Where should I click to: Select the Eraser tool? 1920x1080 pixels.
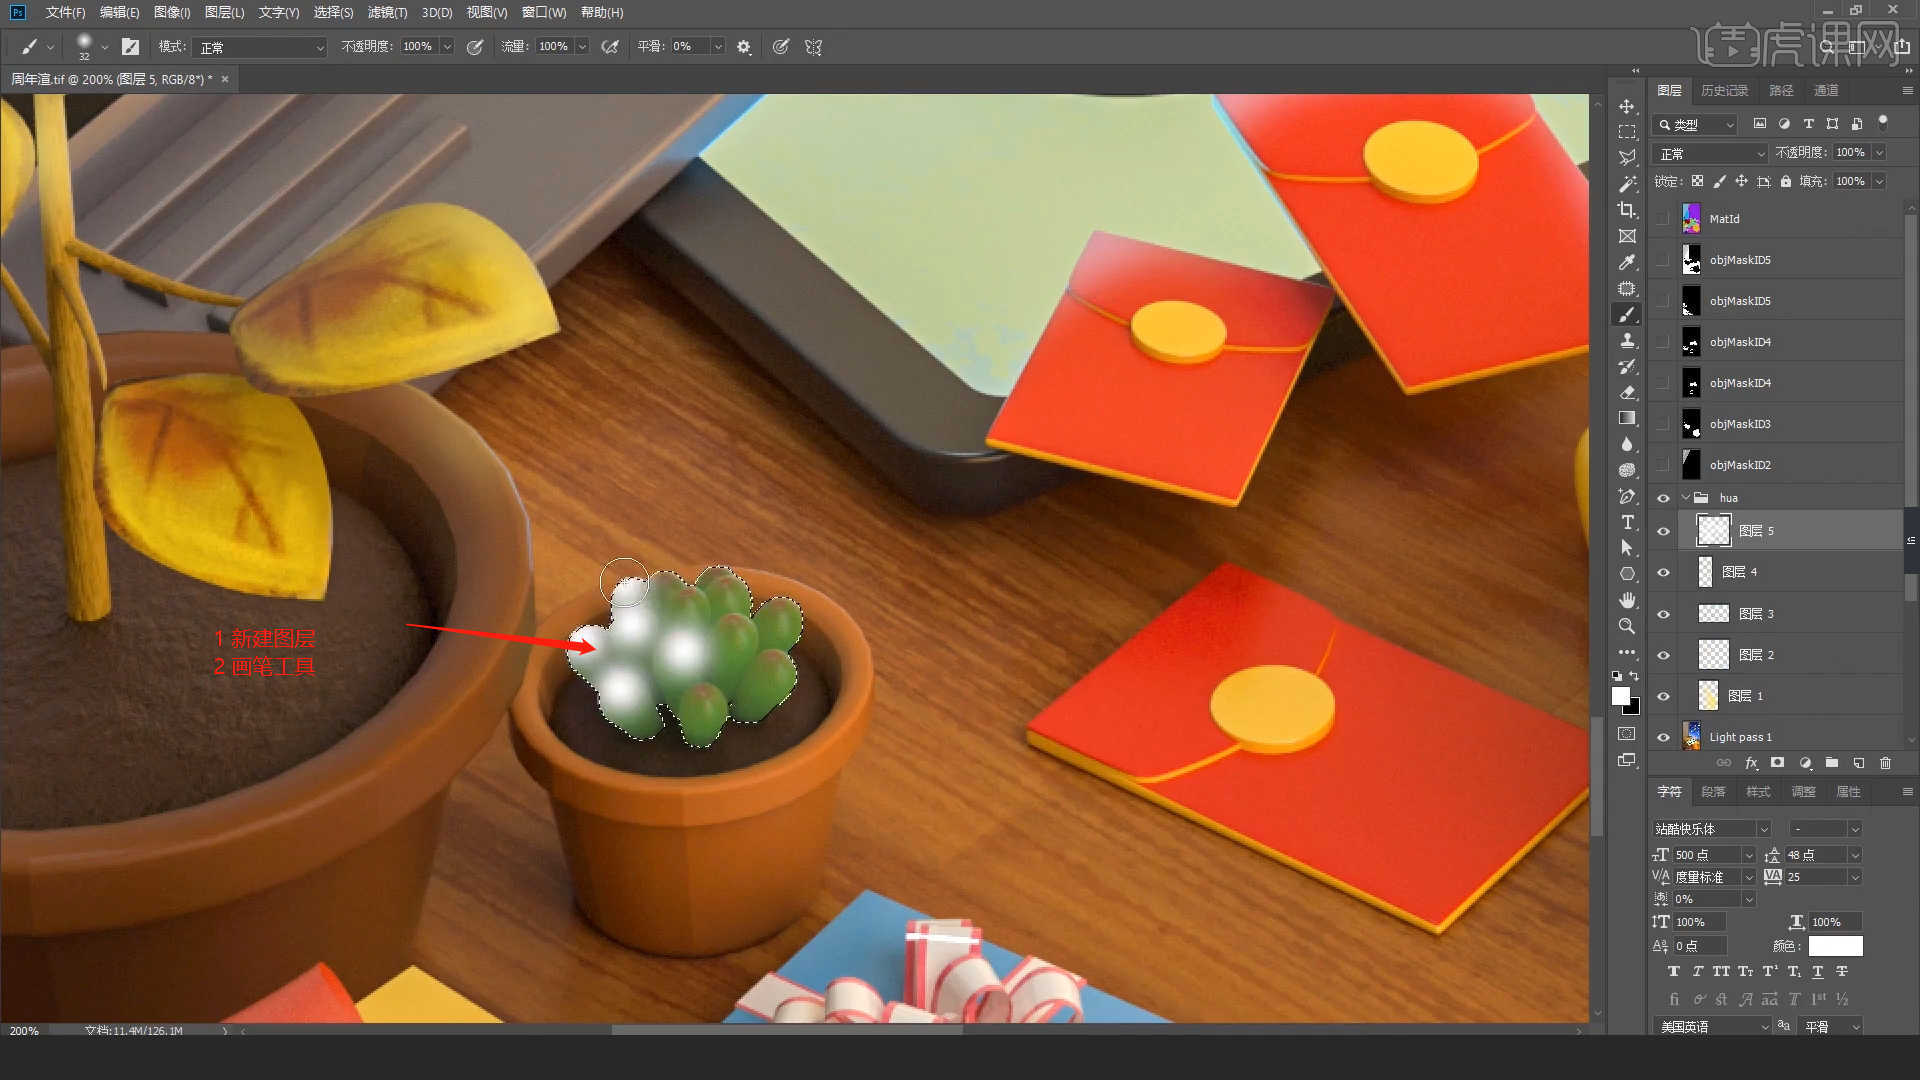[x=1627, y=392]
